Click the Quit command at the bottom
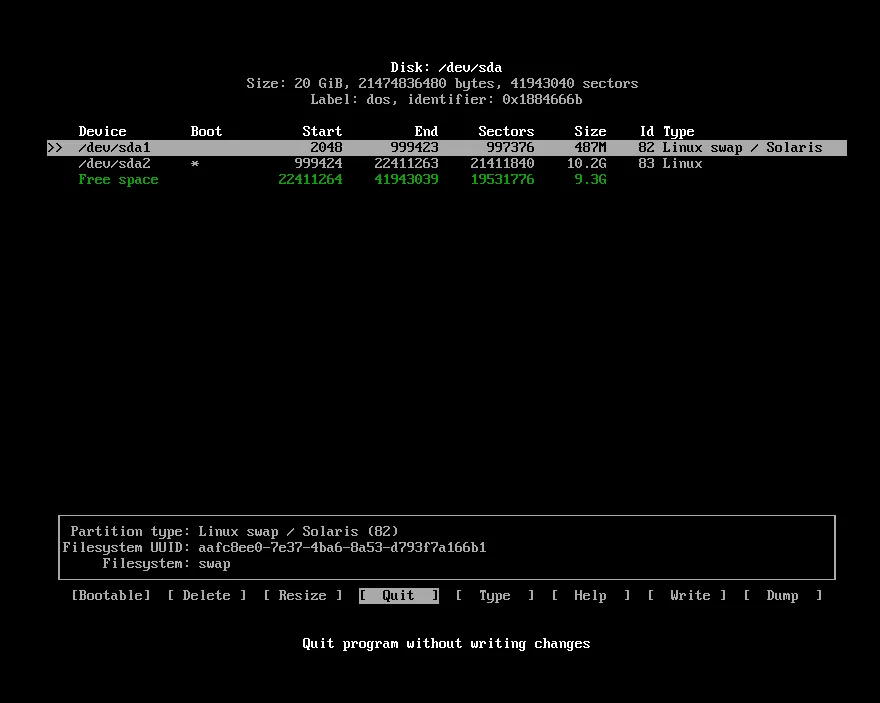 (398, 595)
